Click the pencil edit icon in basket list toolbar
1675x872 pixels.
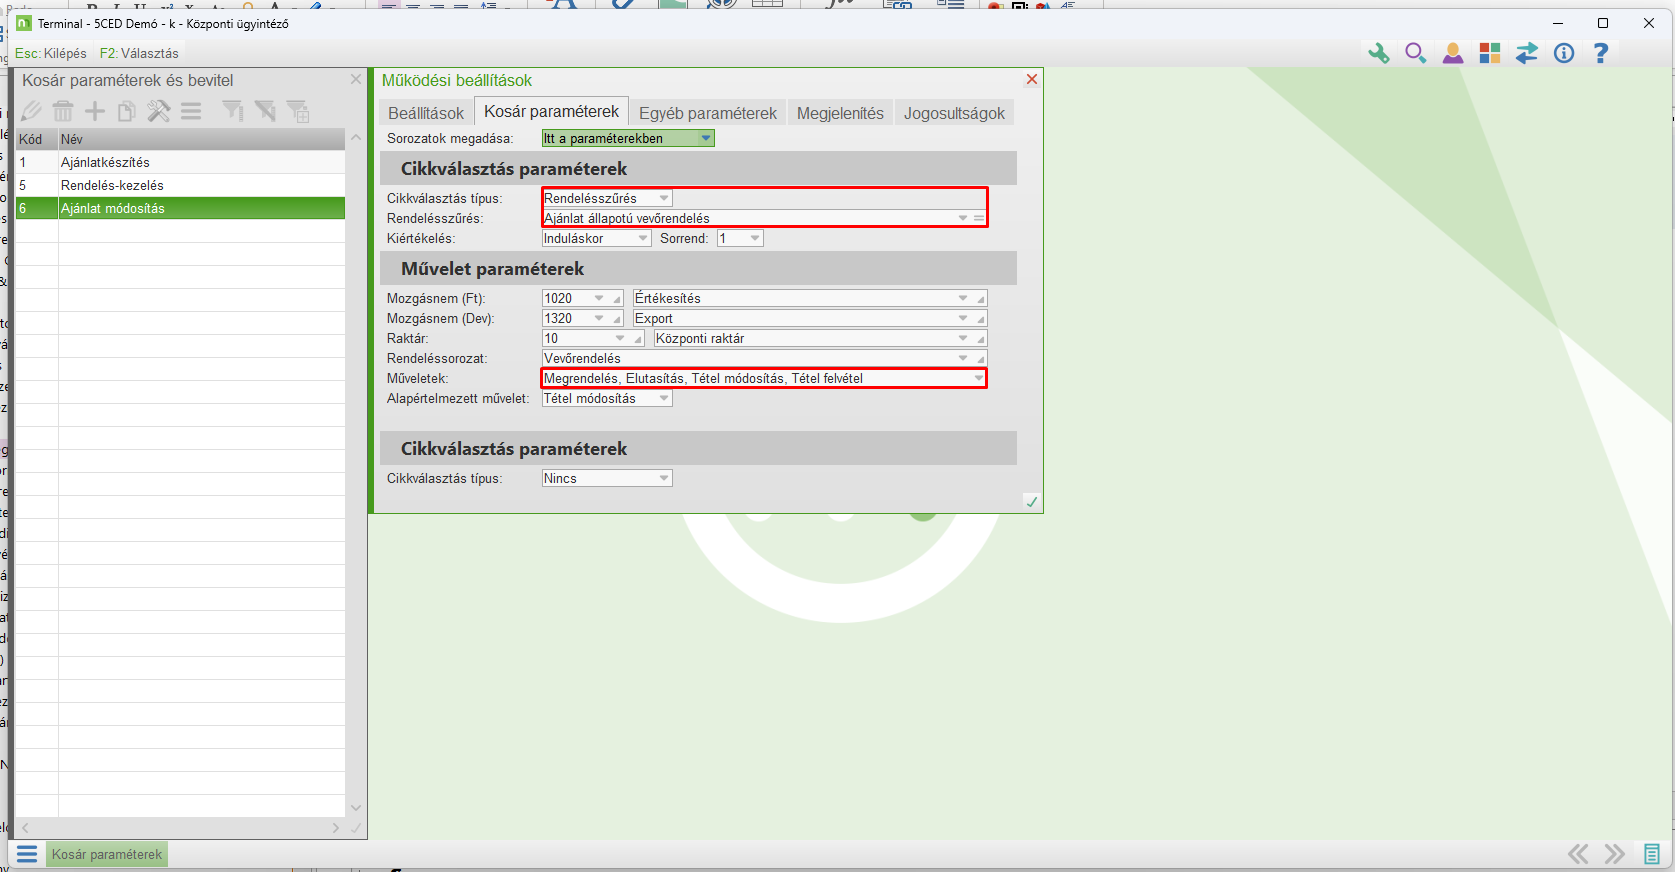pos(31,111)
